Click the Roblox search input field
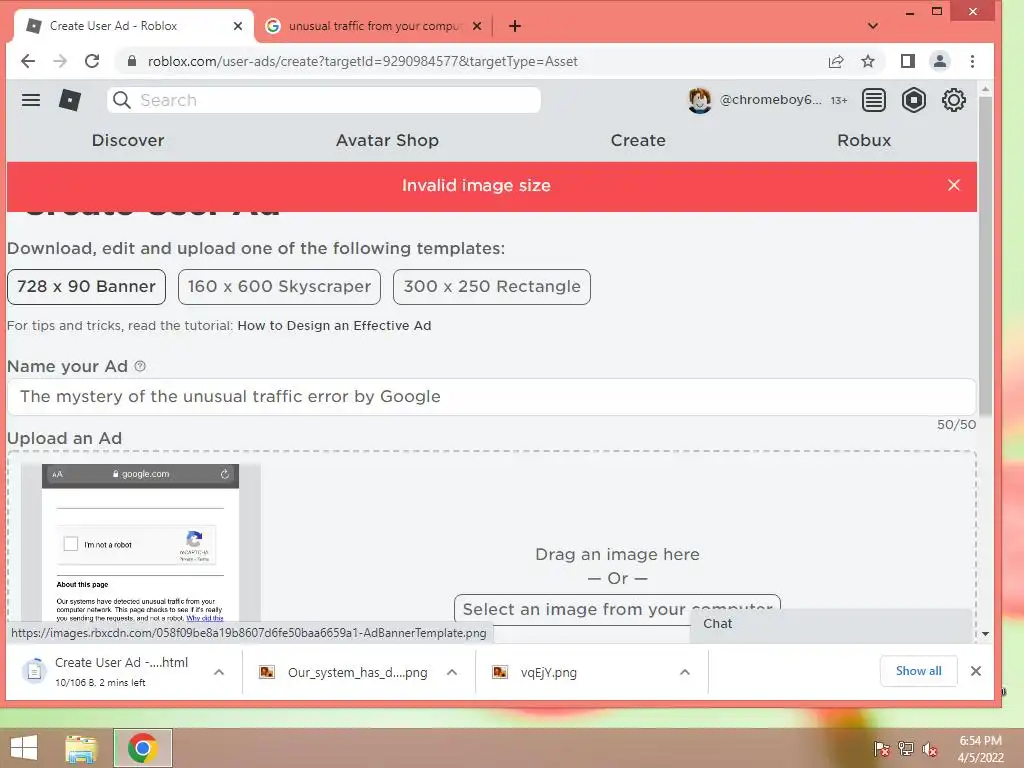This screenshot has width=1024, height=768. pos(324,100)
